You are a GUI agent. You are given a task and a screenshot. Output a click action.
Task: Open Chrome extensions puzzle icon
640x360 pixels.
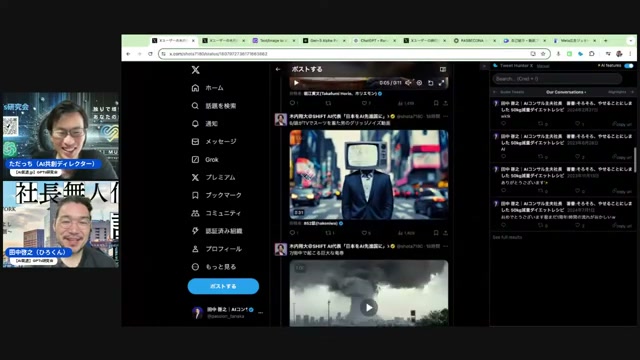(591, 54)
